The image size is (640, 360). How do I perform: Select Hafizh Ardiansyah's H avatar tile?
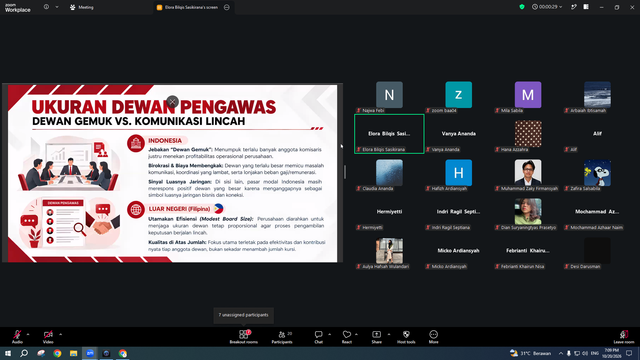[x=459, y=173]
